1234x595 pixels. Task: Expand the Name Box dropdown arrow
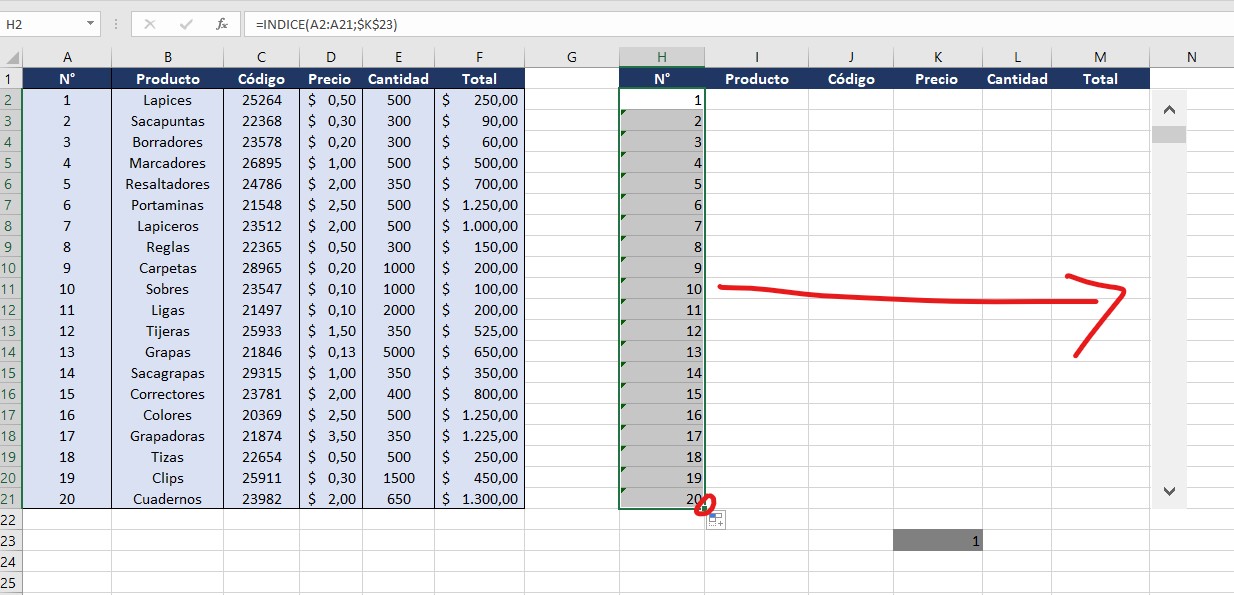90,23
